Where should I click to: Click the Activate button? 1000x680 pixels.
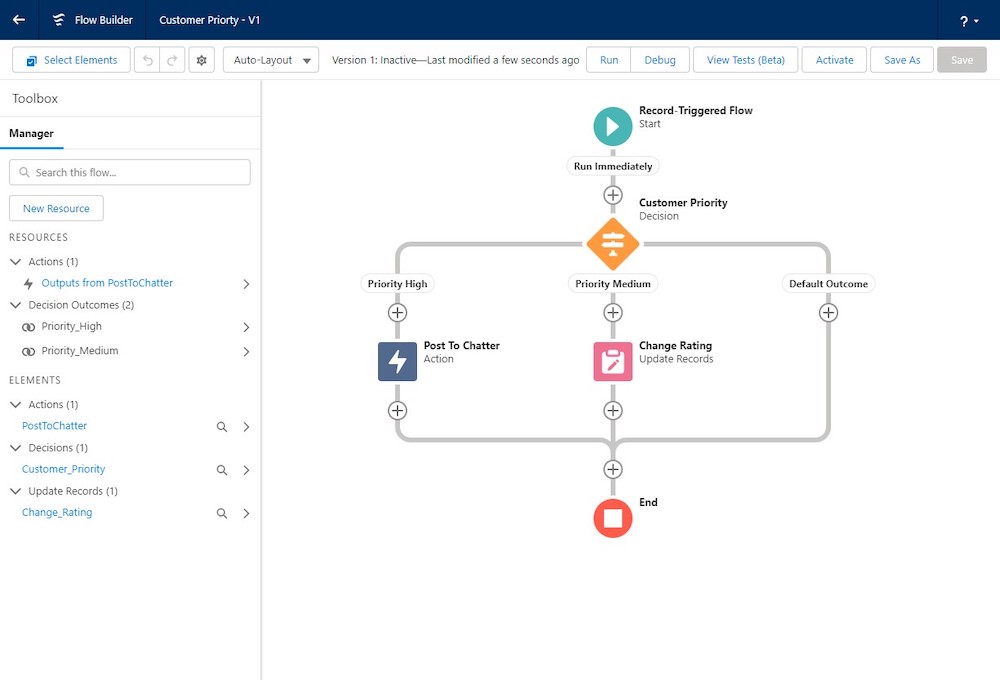(834, 60)
